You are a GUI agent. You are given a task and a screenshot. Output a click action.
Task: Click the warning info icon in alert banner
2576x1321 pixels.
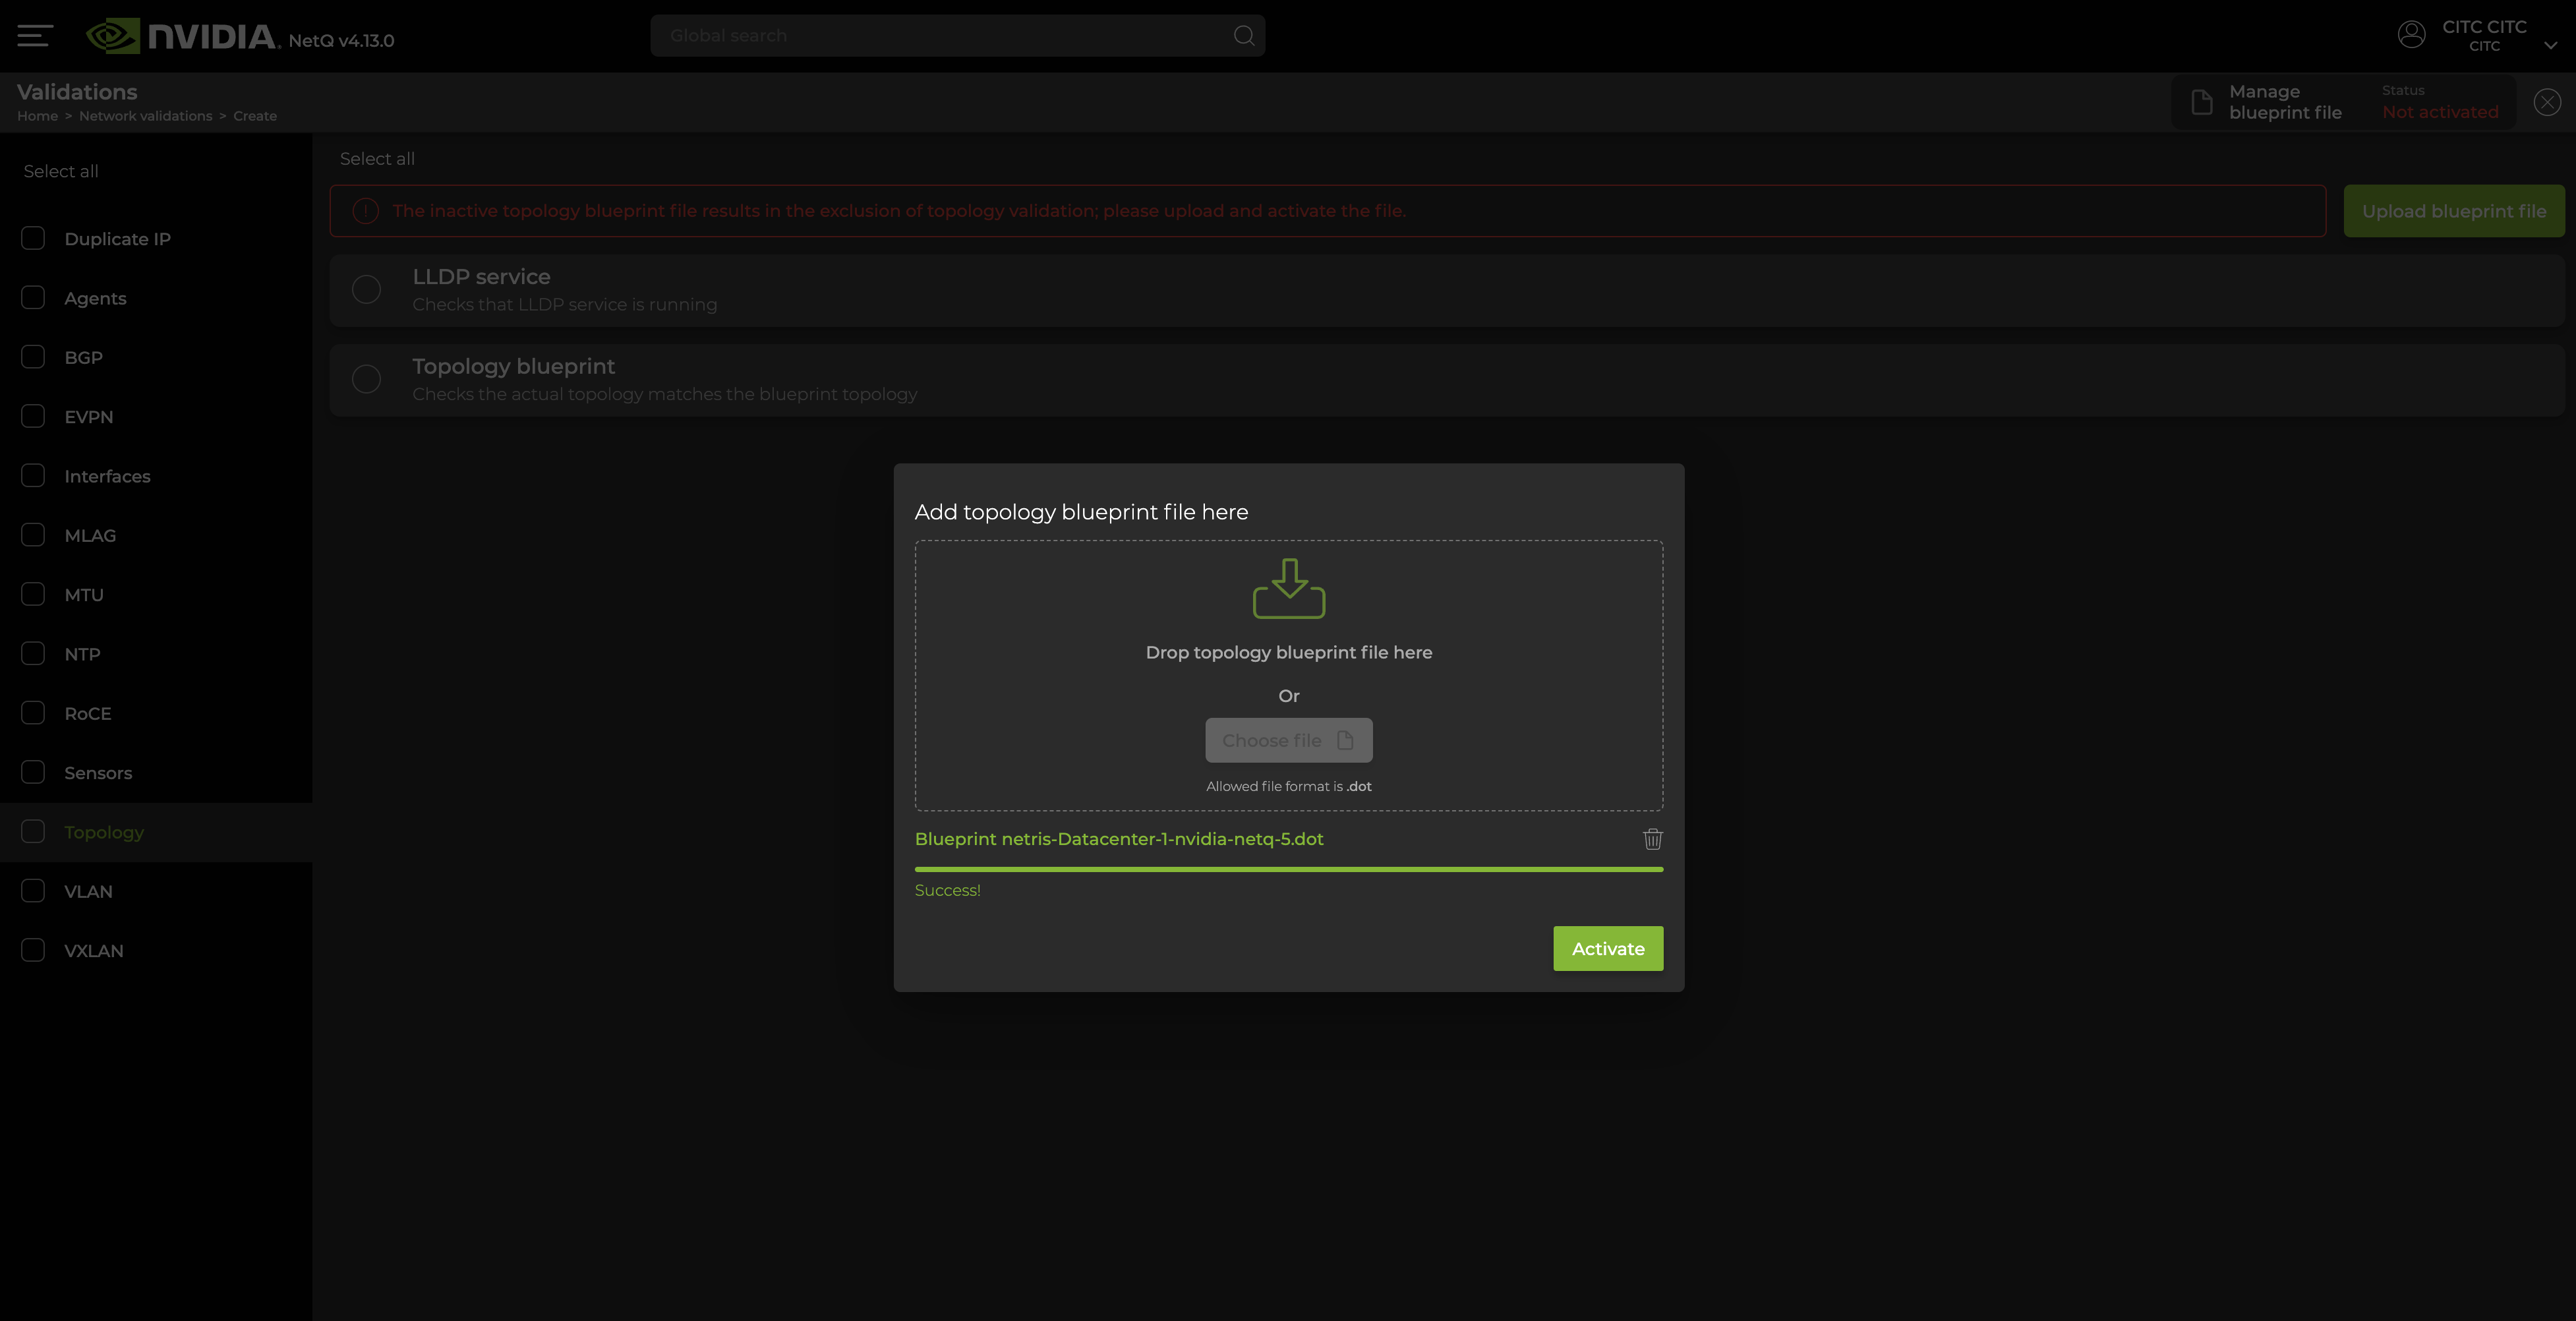click(366, 211)
